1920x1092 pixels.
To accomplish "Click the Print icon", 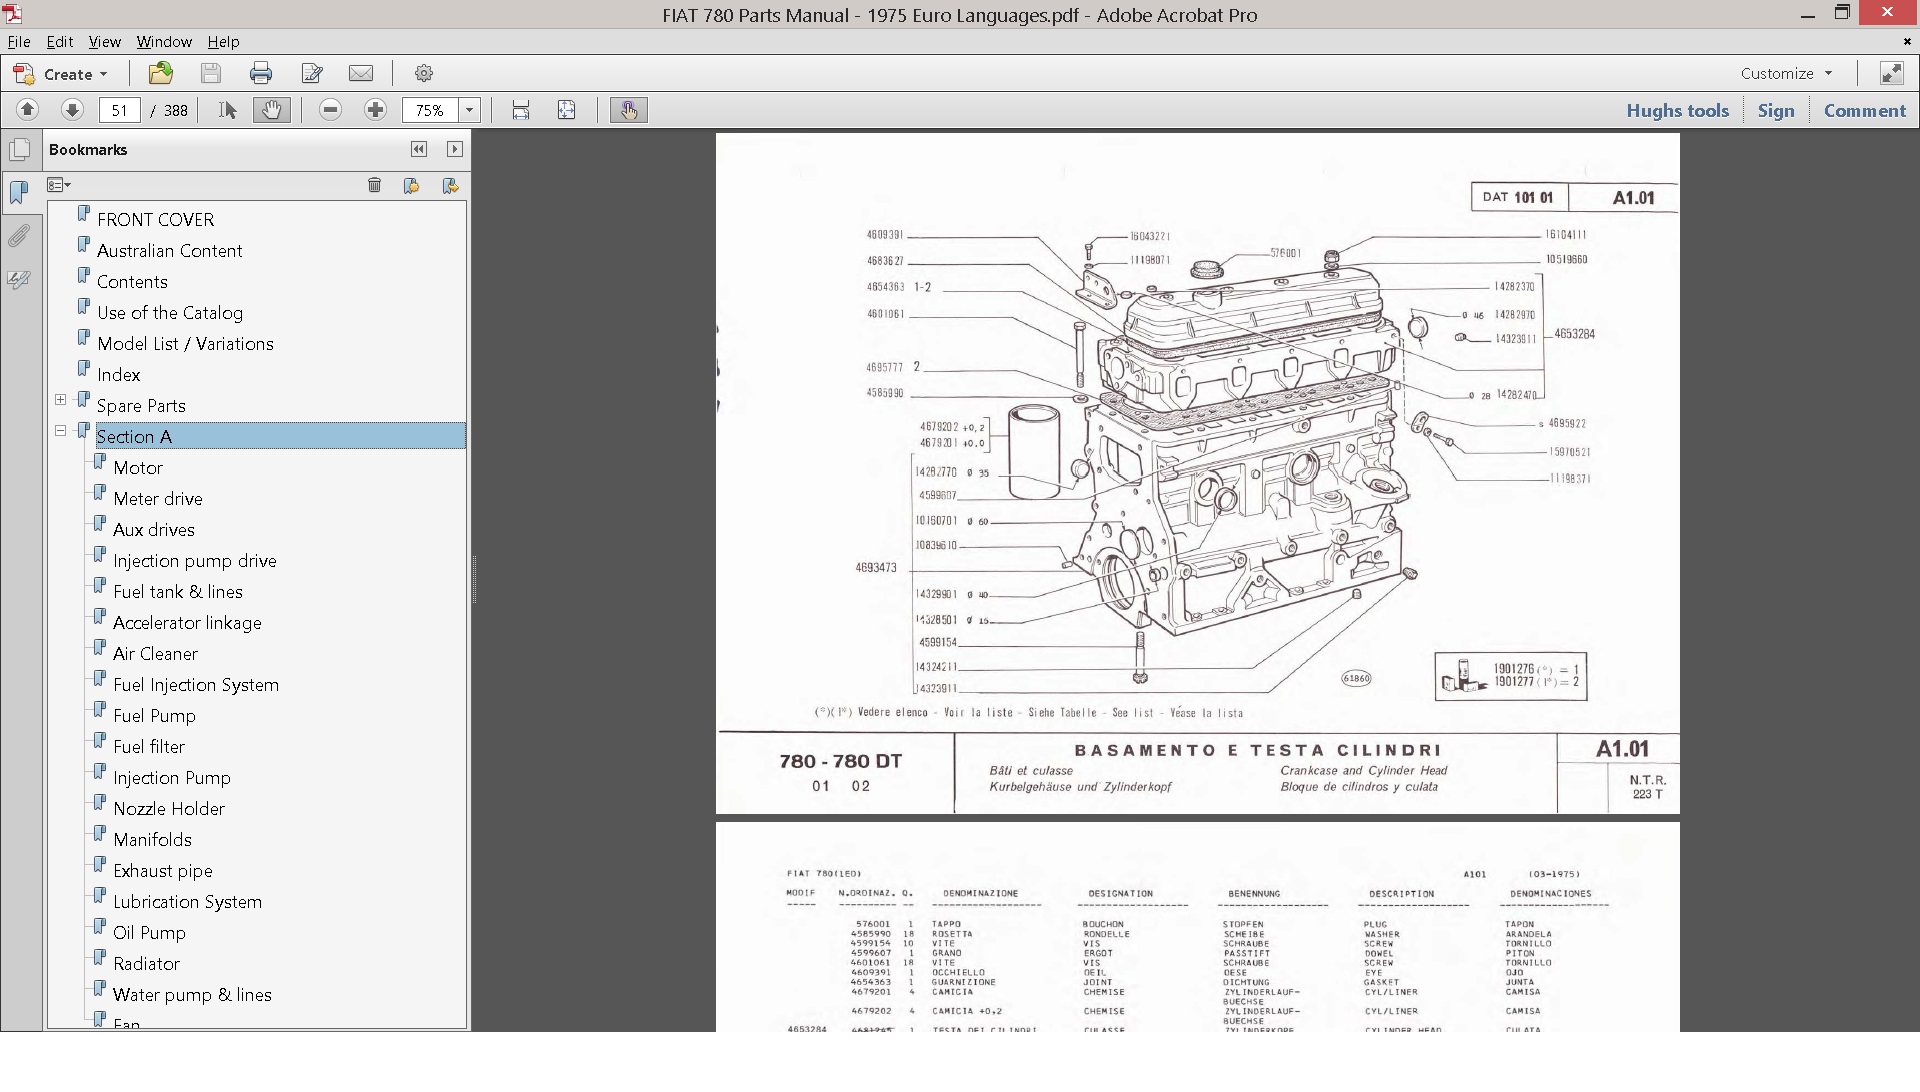I will click(261, 73).
